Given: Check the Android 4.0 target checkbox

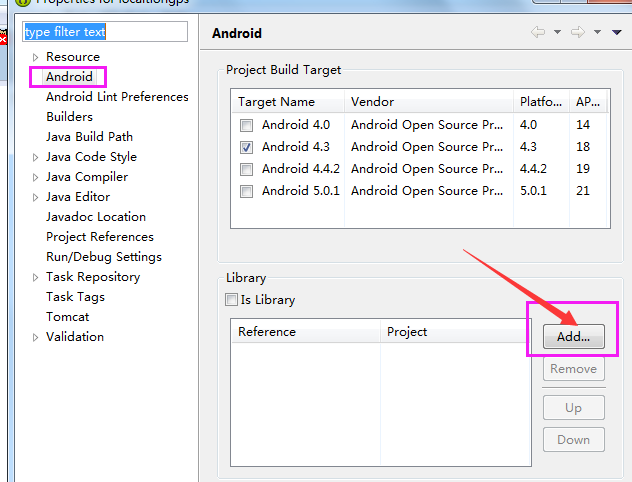Looking at the screenshot, I should tap(246, 125).
